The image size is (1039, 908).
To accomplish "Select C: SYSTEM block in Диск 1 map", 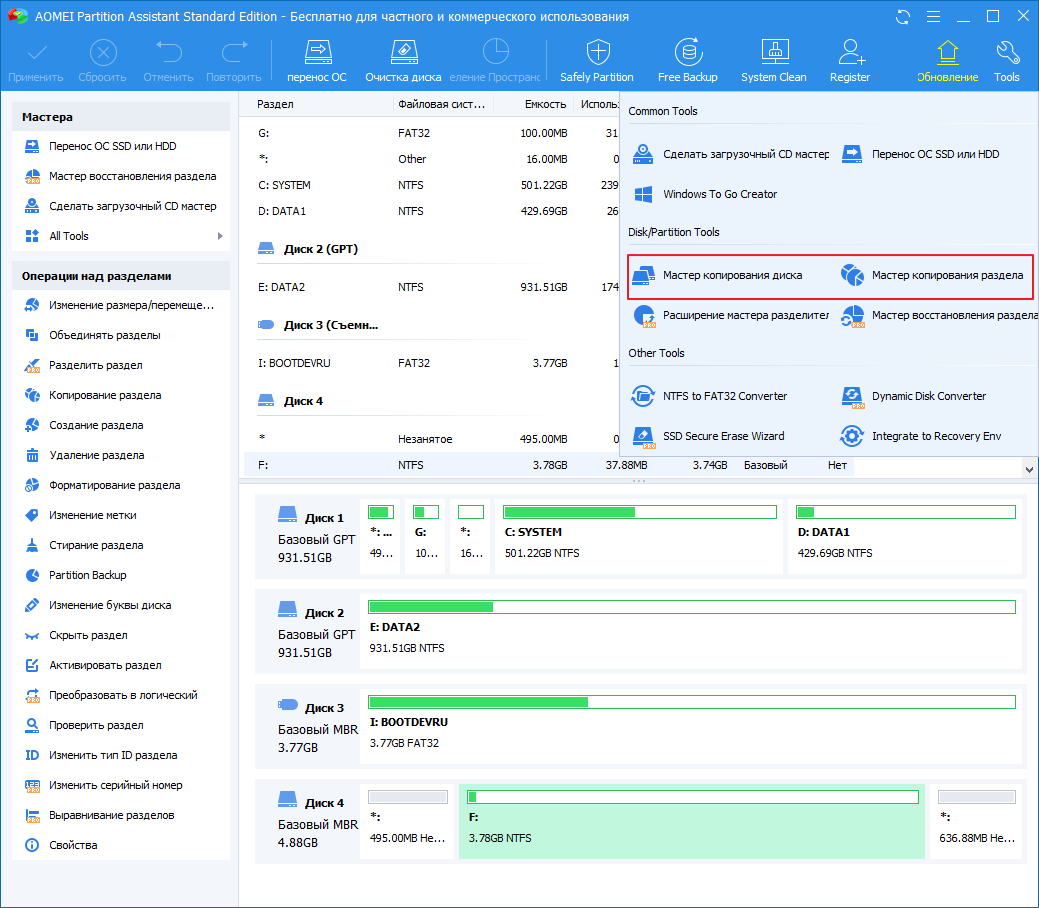I will [639, 536].
